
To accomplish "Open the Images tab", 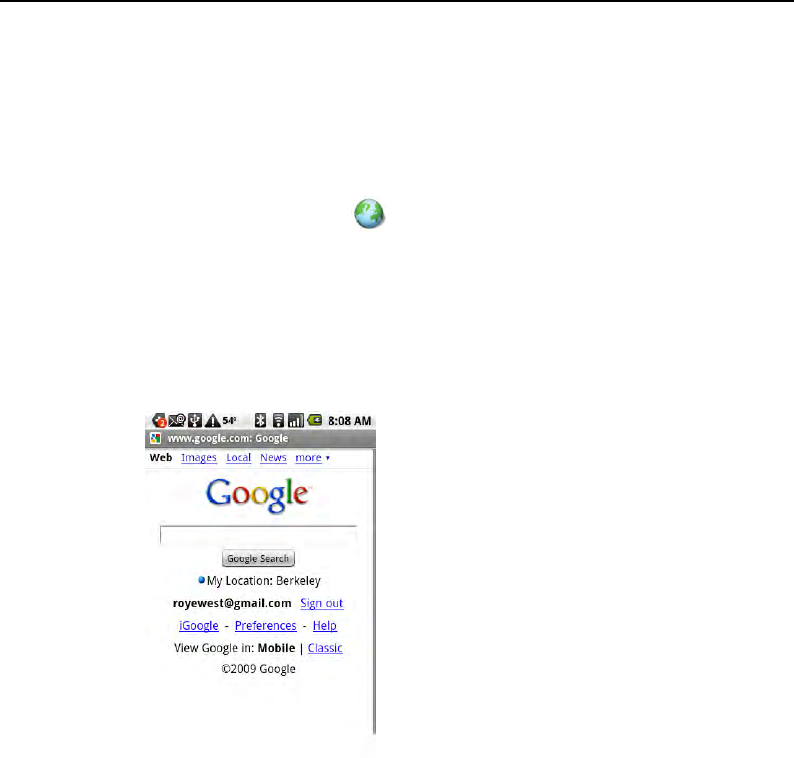I will click(198, 458).
